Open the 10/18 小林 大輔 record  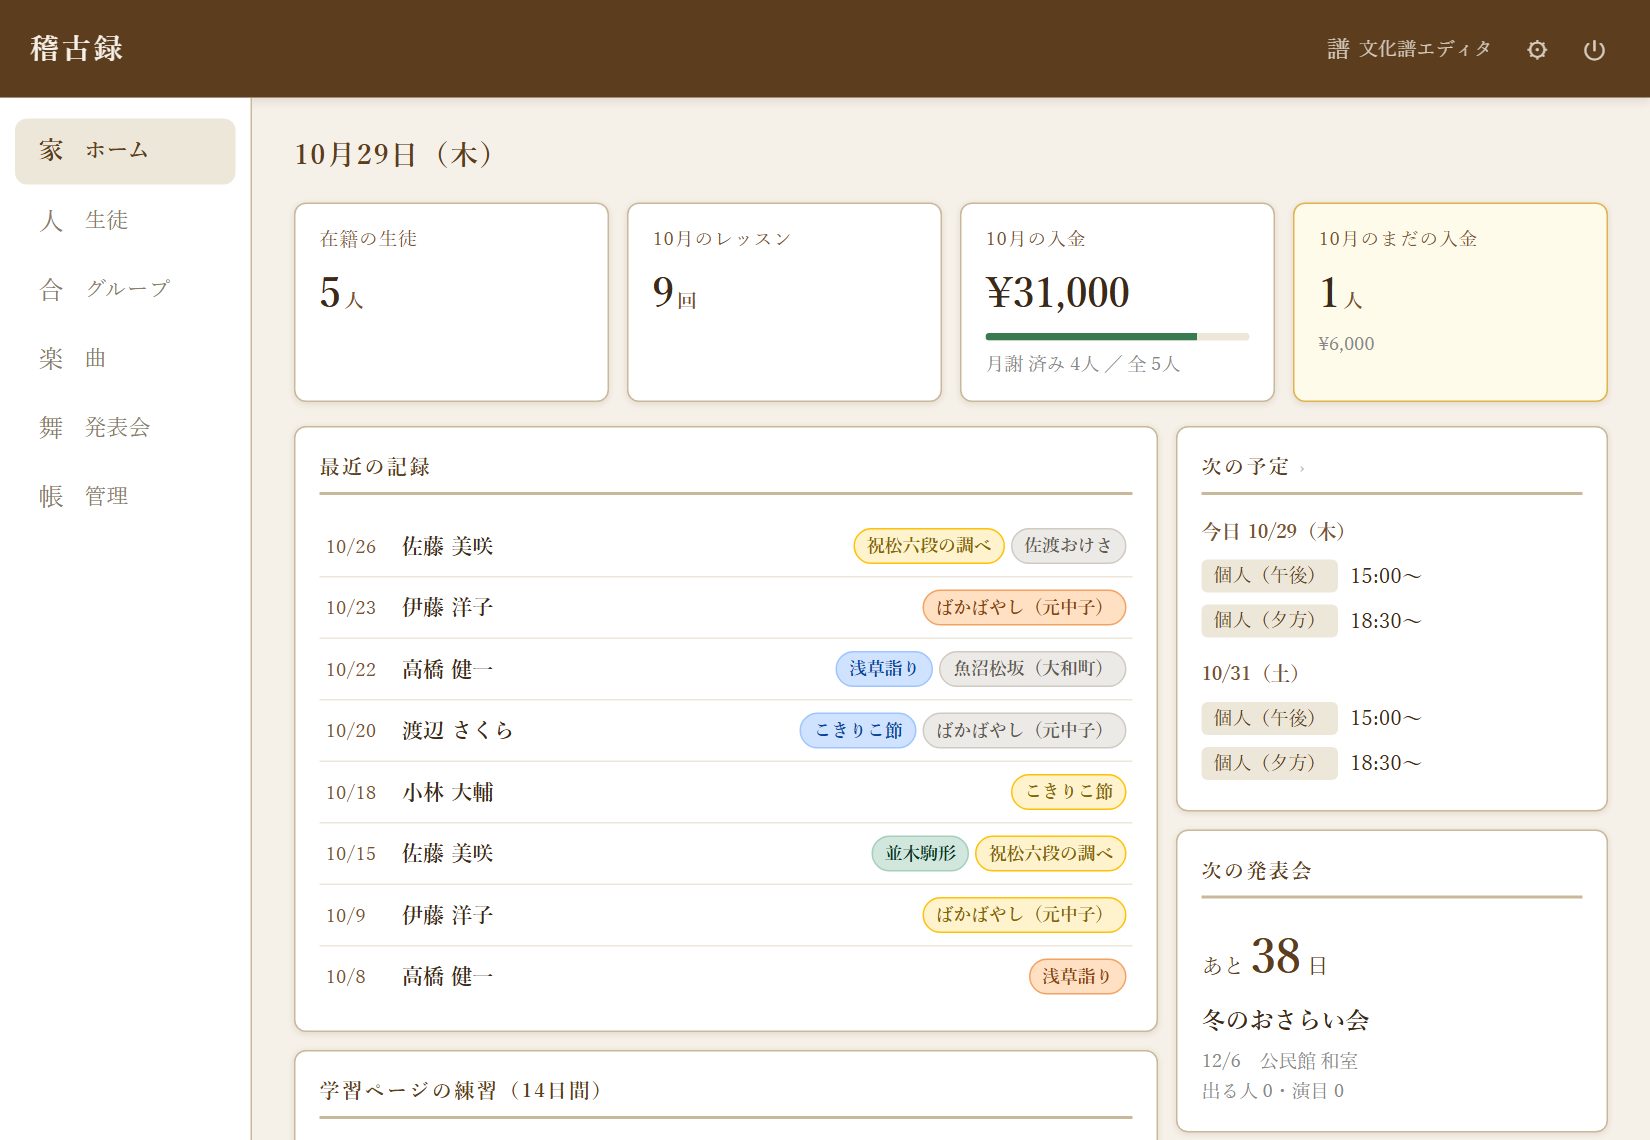click(x=726, y=792)
